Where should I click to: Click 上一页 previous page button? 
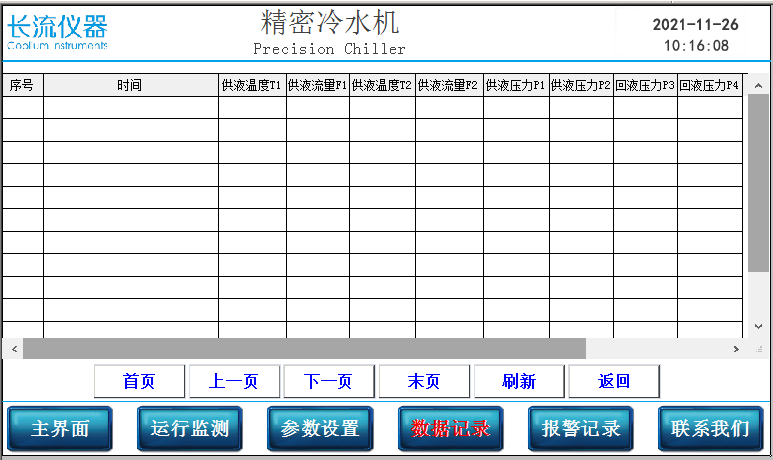coord(233,381)
